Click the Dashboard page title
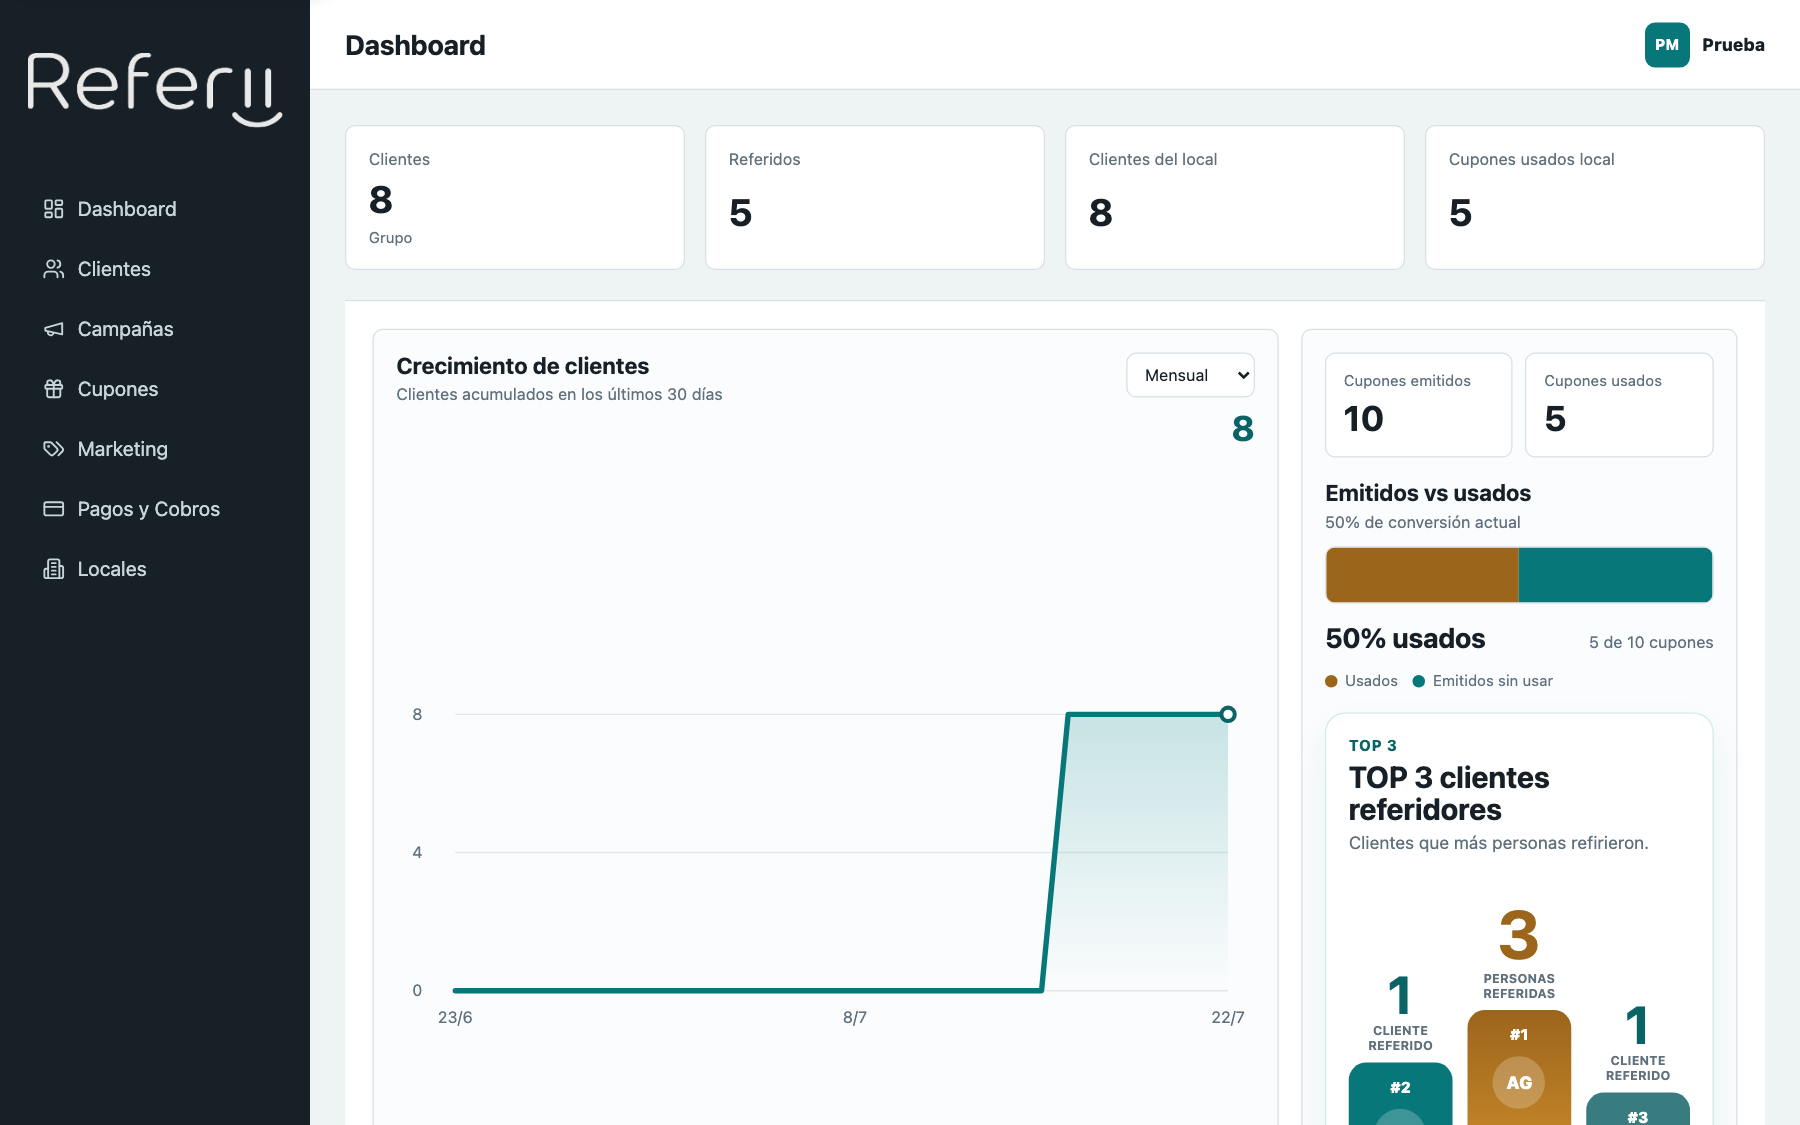The width and height of the screenshot is (1800, 1125). [x=415, y=45]
